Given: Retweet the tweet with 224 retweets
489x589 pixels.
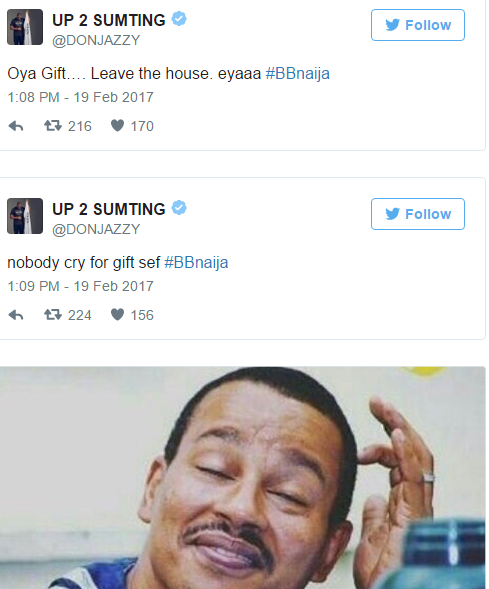Looking at the screenshot, I should 53,314.
